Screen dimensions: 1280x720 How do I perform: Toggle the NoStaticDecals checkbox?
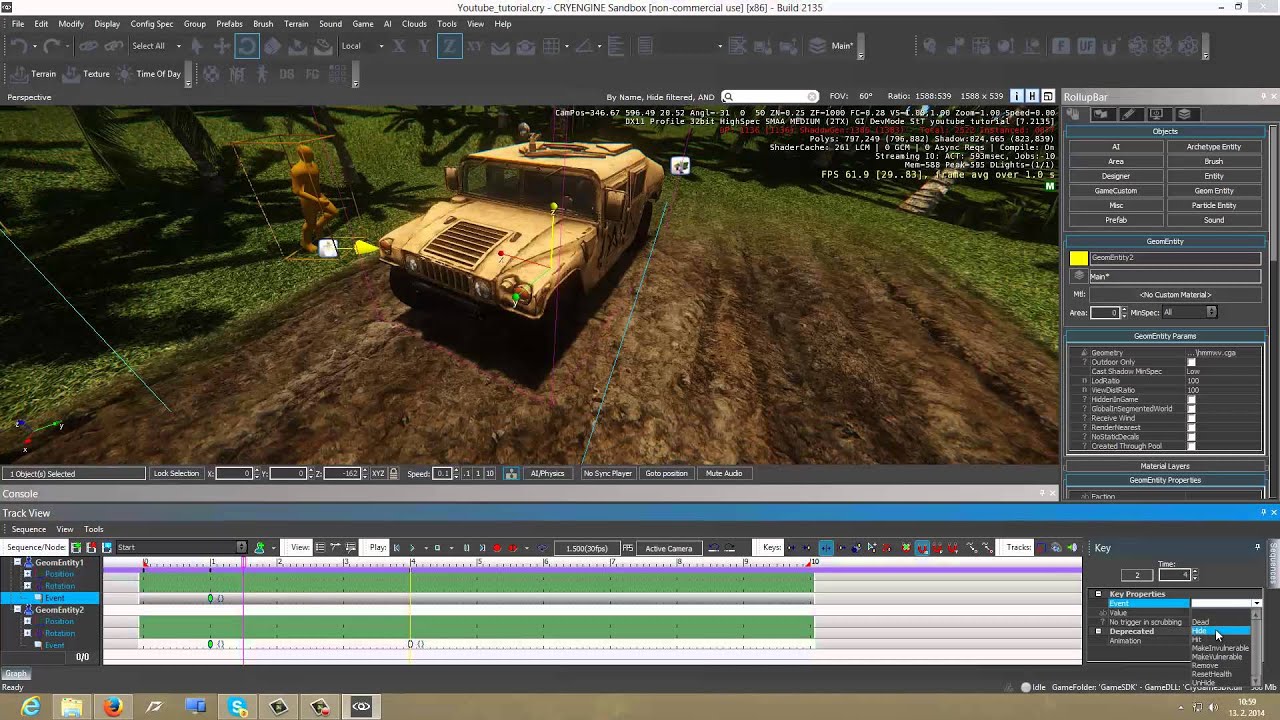click(1191, 437)
